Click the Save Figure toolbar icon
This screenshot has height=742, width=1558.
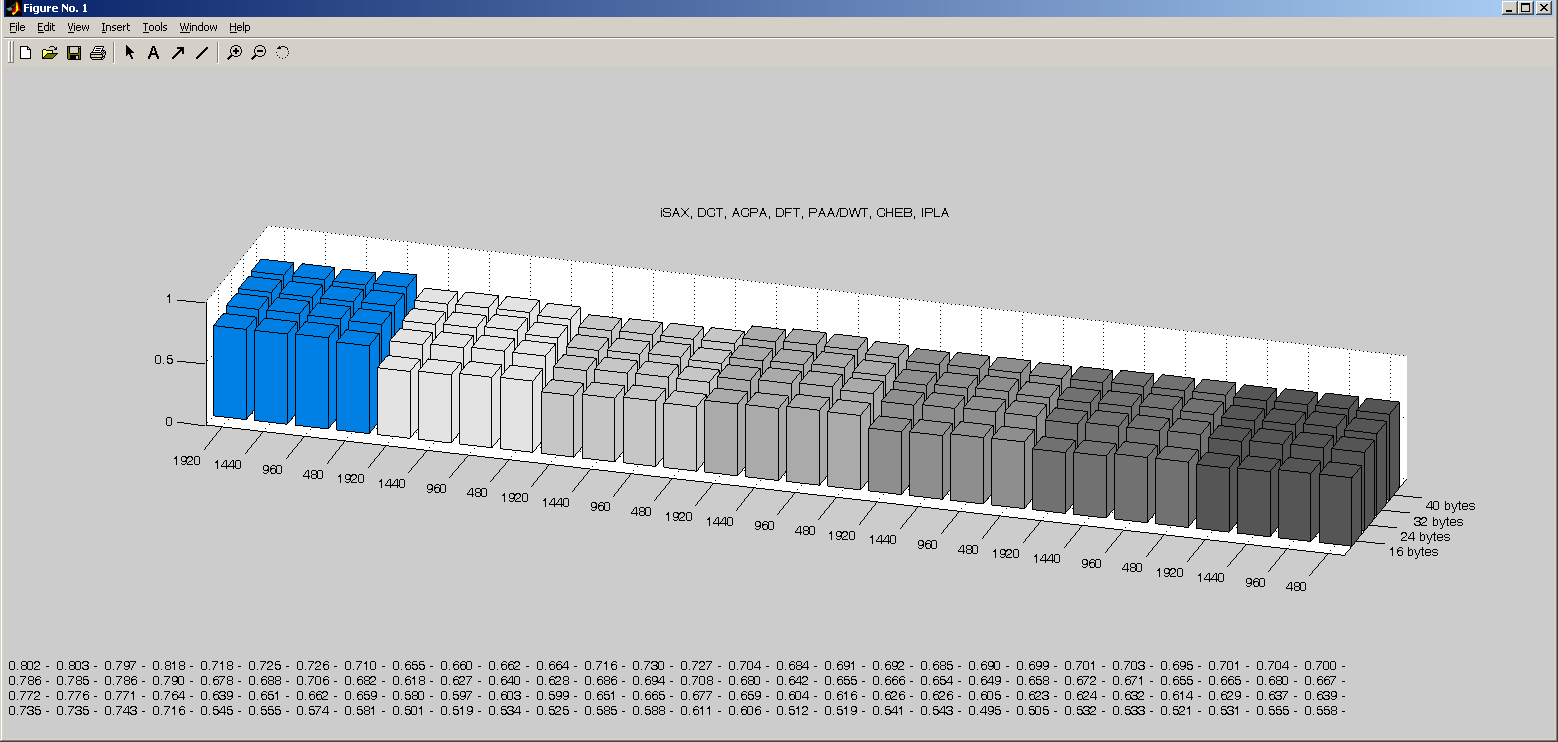[74, 53]
